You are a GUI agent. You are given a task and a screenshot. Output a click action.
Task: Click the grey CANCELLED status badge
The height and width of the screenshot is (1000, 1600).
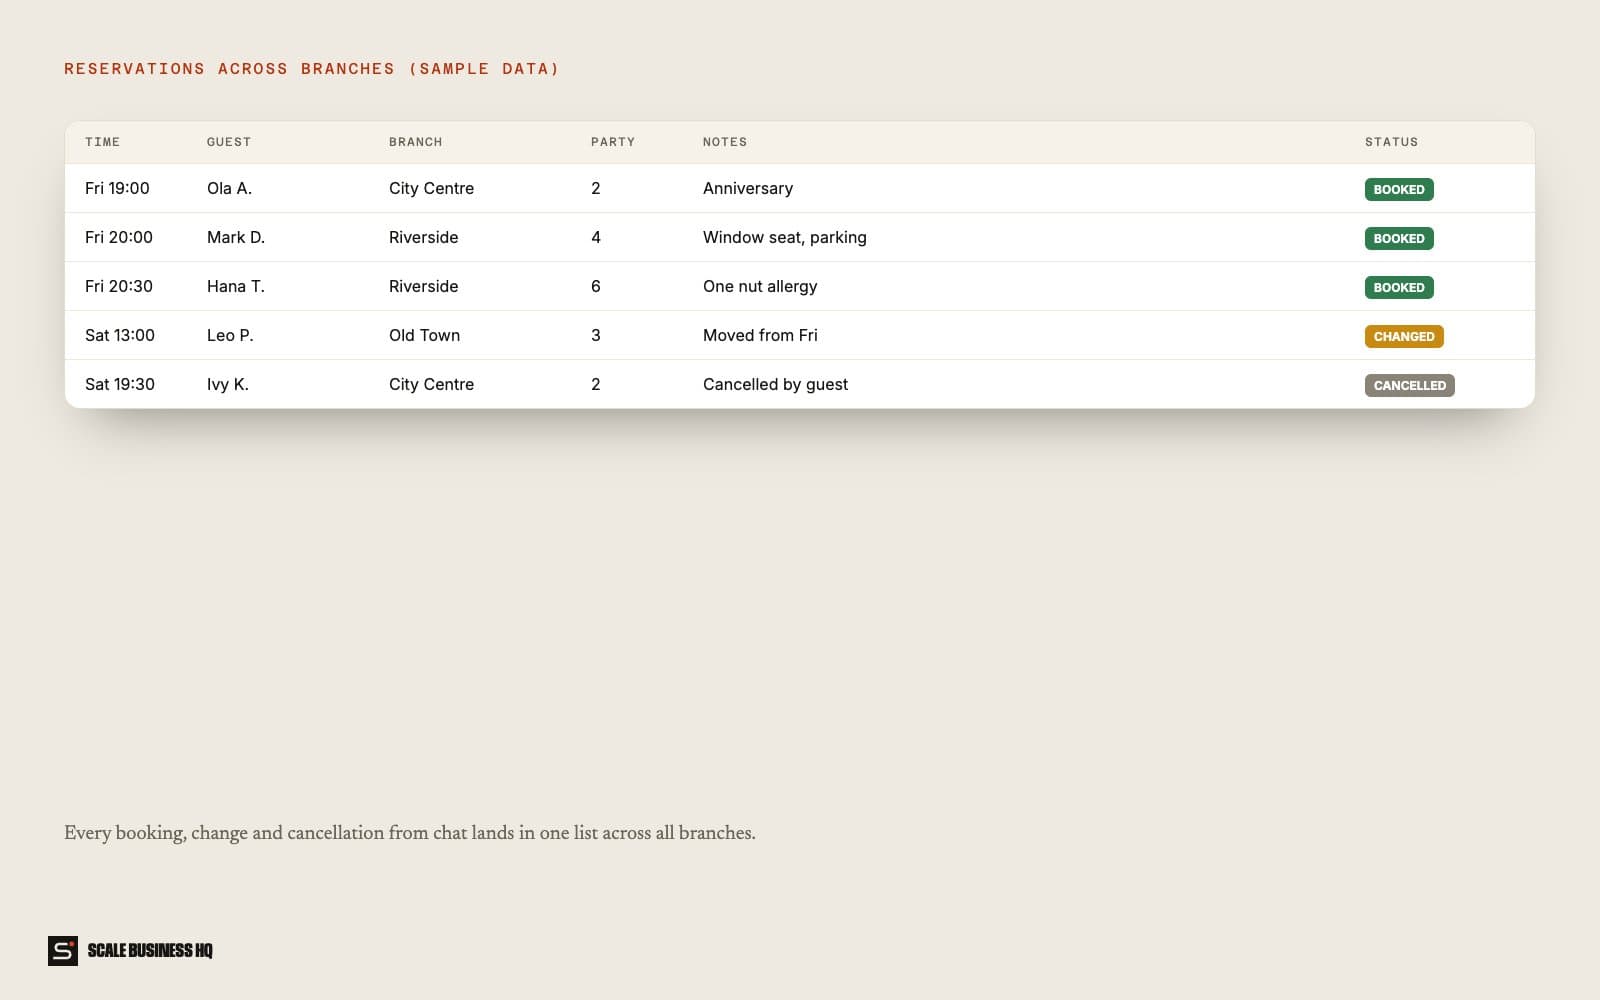click(x=1410, y=385)
